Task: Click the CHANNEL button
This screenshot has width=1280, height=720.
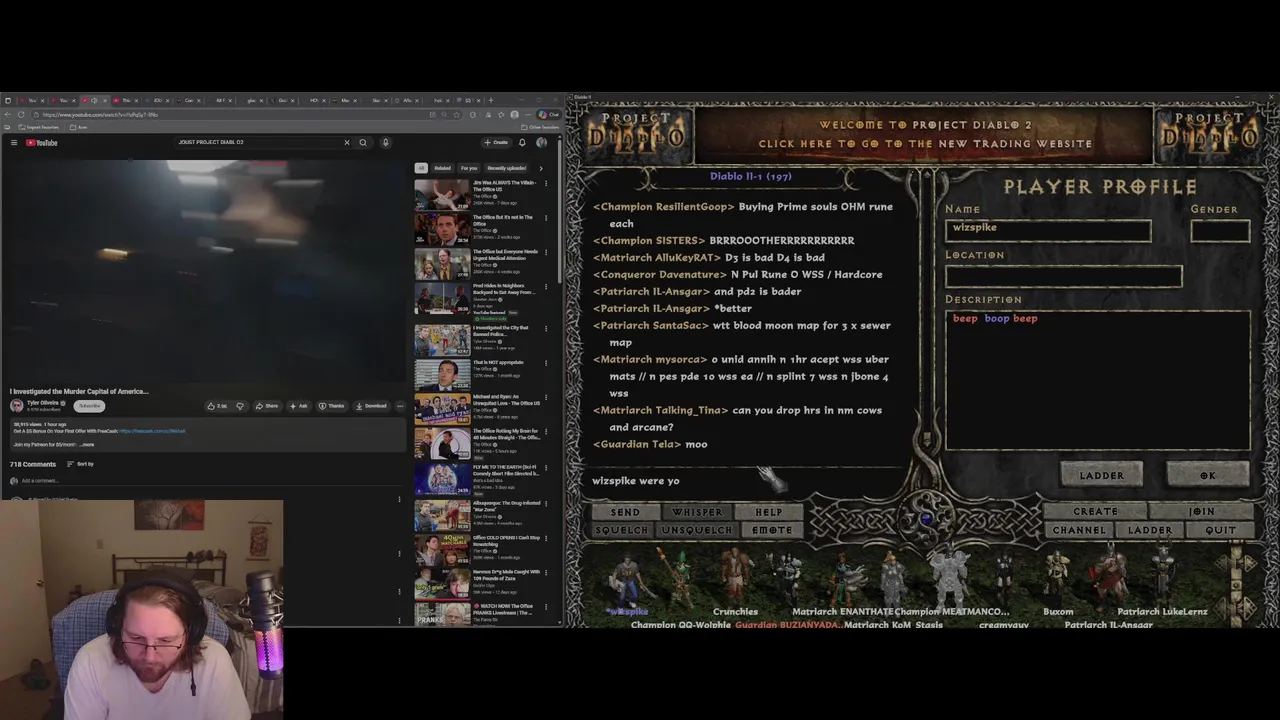Action: point(1079,530)
